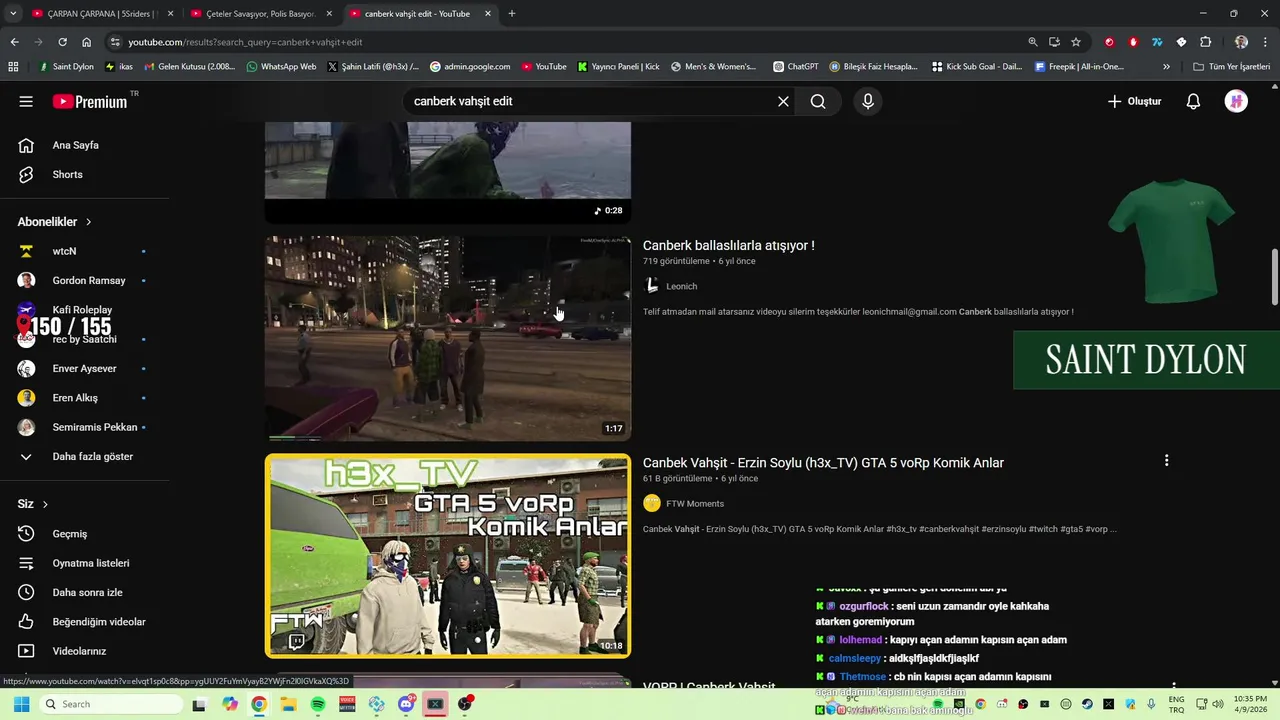Reload the page
The image size is (1280, 720).
tap(62, 42)
